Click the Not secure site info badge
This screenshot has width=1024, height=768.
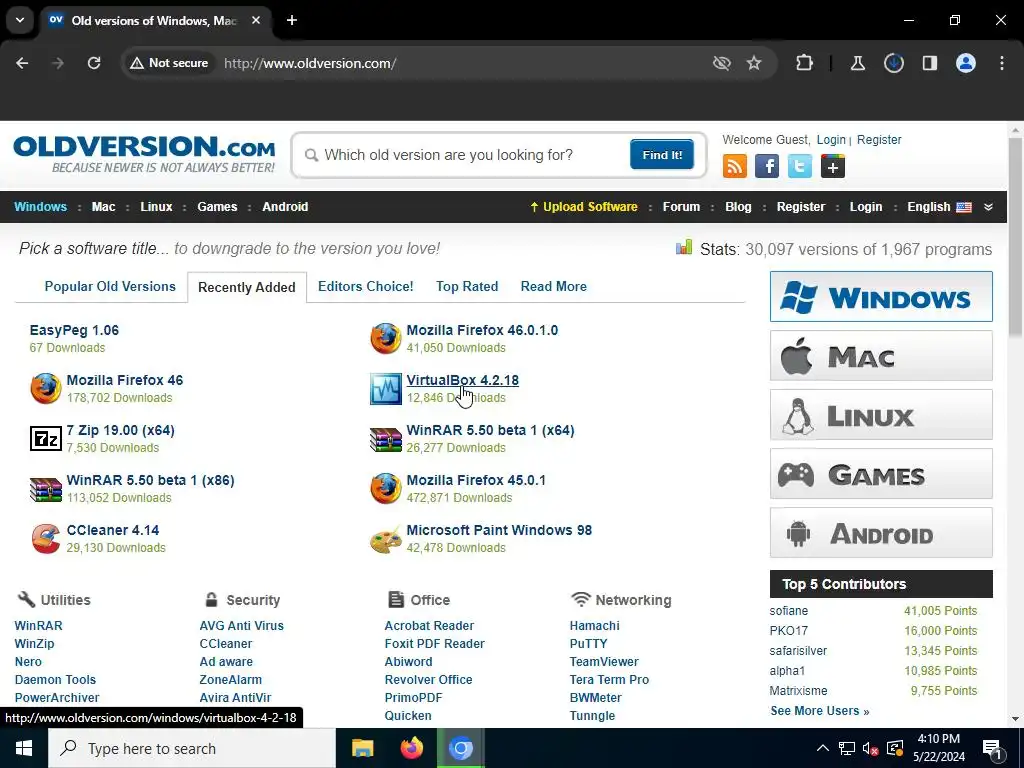click(x=169, y=63)
